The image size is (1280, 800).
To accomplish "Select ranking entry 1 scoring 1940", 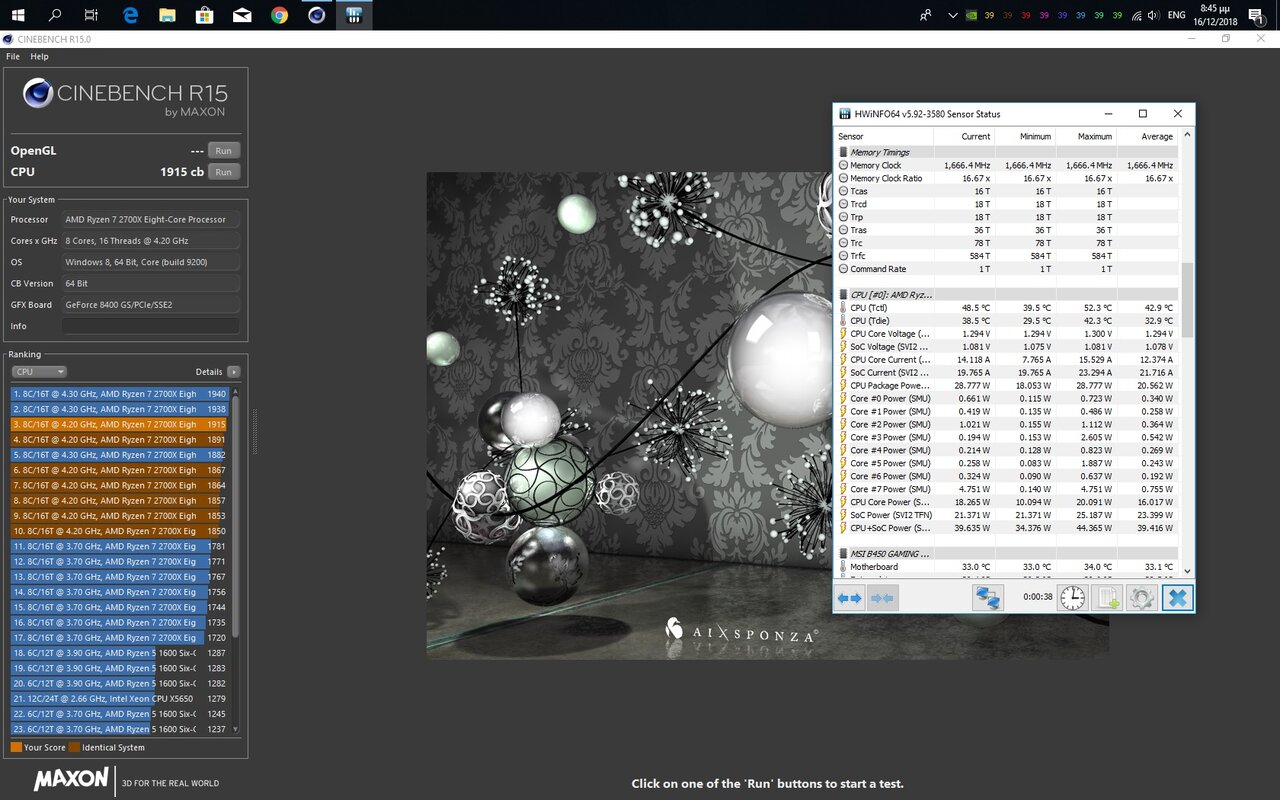I will (x=120, y=394).
